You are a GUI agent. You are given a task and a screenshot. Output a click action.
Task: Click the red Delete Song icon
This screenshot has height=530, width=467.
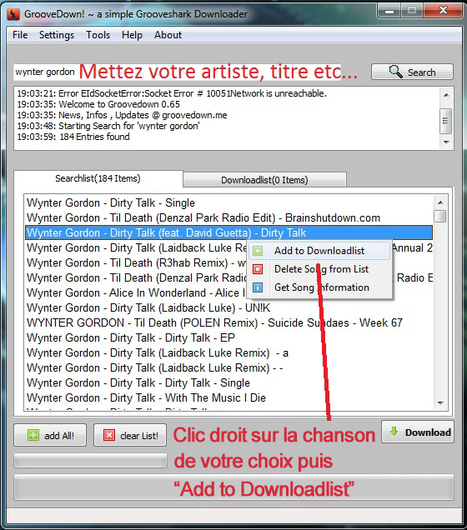coord(257,269)
